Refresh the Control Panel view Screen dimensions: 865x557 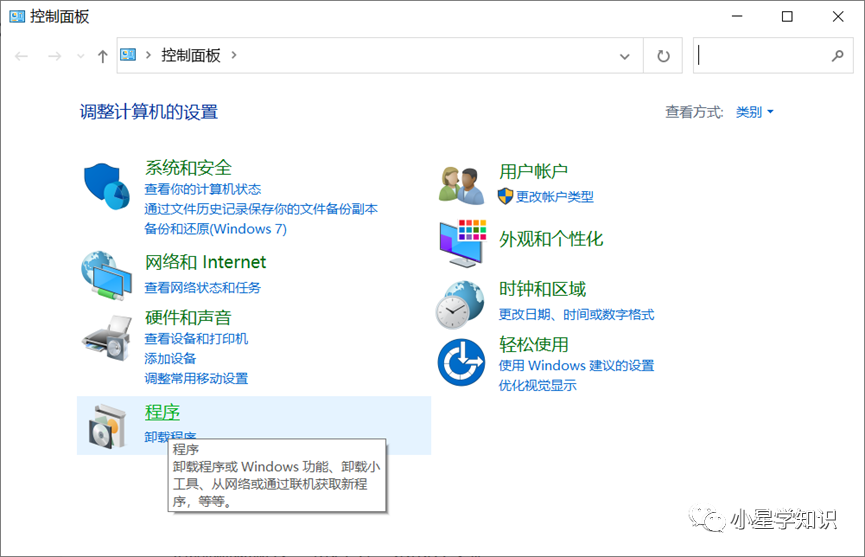[x=663, y=56]
